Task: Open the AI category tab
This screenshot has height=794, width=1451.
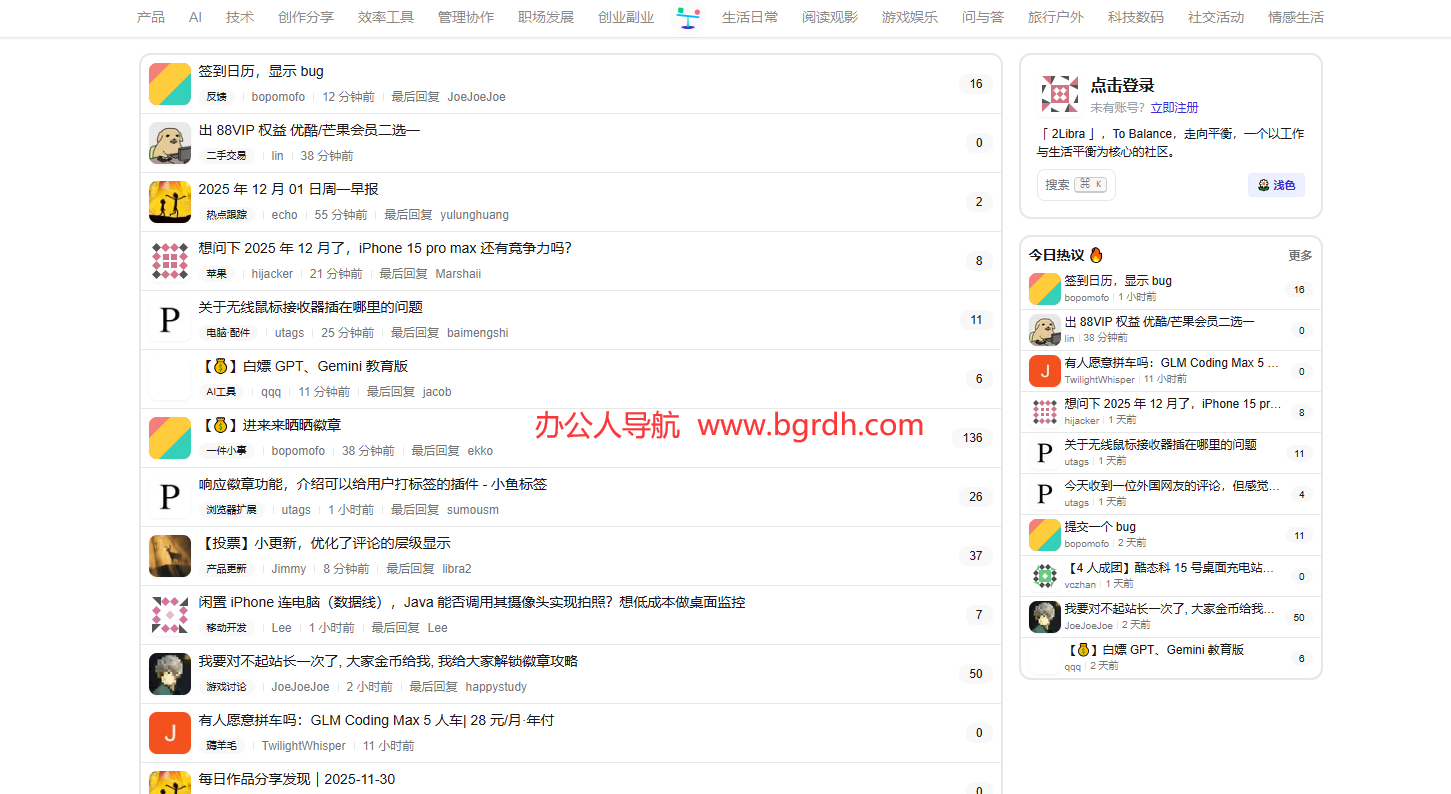Action: coord(195,17)
